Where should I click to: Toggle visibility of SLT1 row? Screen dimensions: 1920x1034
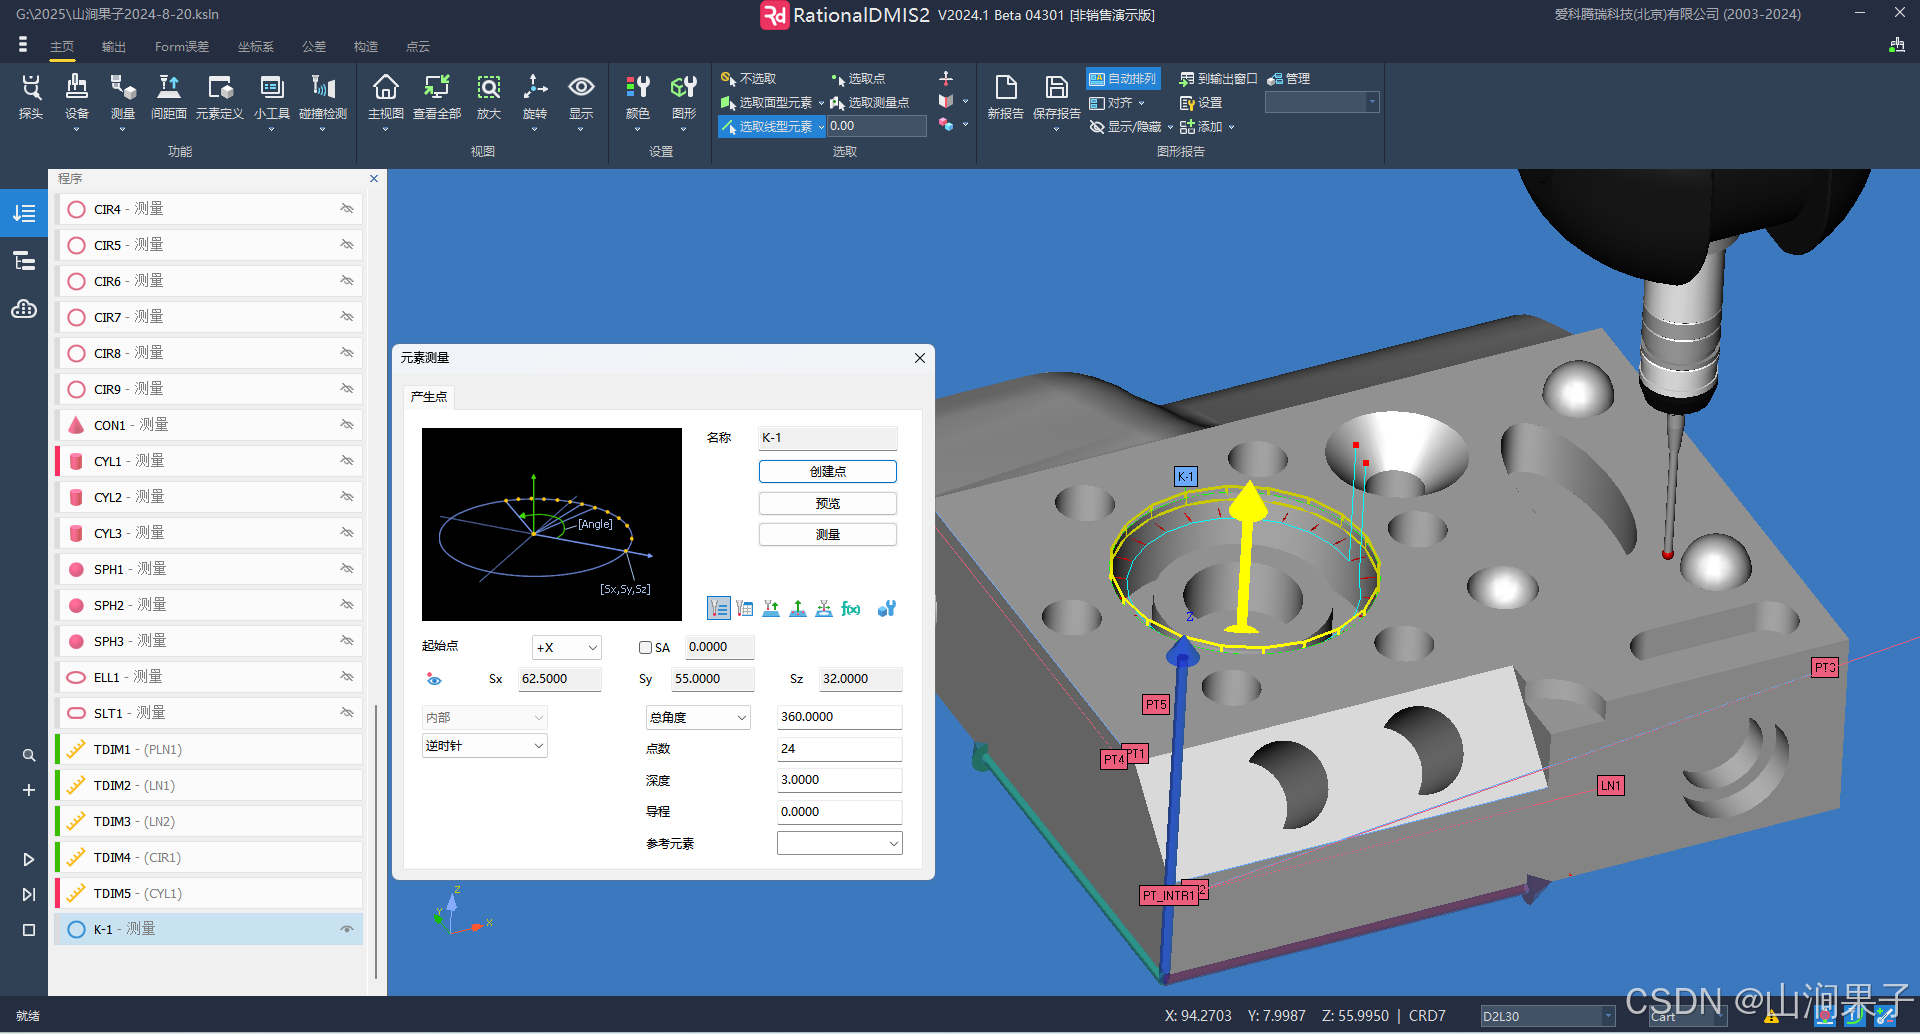pos(347,713)
